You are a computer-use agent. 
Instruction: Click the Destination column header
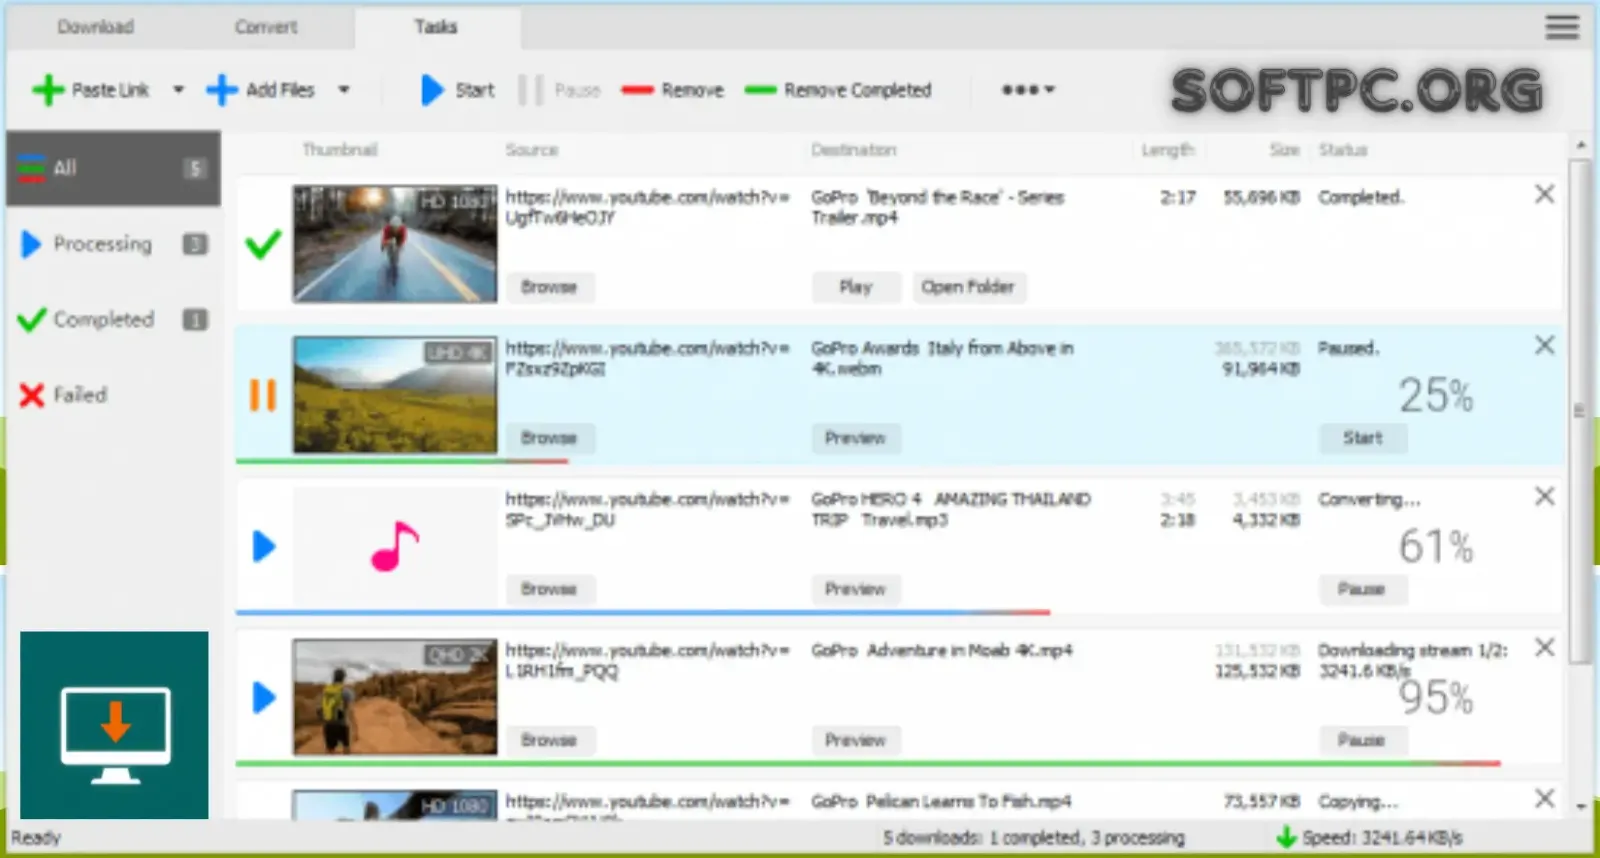(x=854, y=150)
